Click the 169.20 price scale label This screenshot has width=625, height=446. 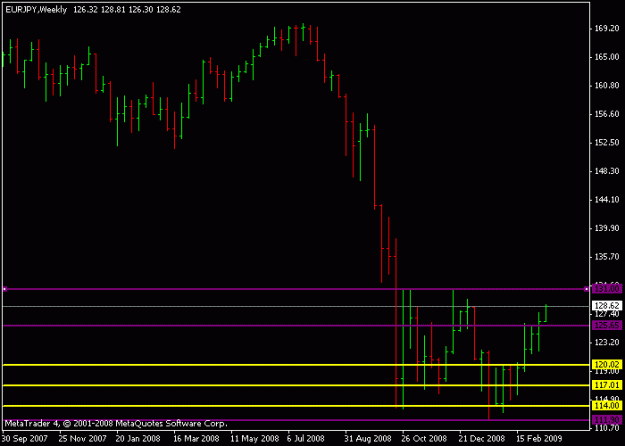(607, 29)
